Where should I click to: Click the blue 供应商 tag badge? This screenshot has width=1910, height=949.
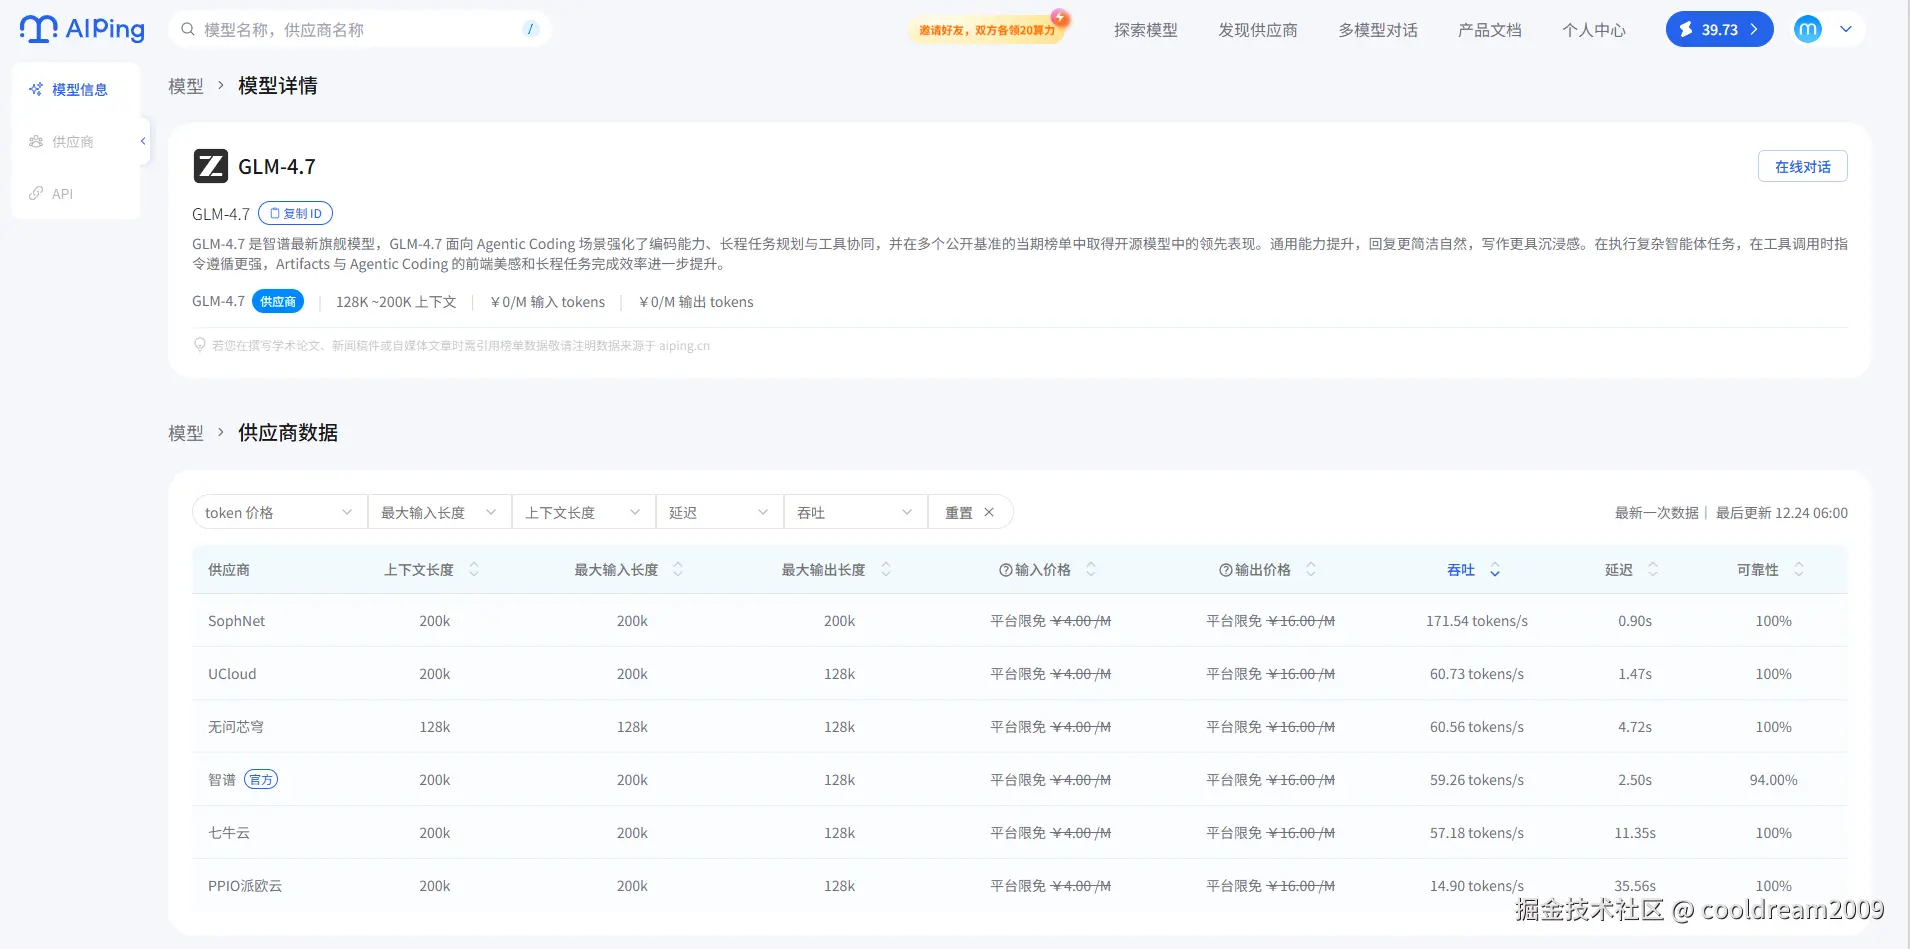[278, 301]
